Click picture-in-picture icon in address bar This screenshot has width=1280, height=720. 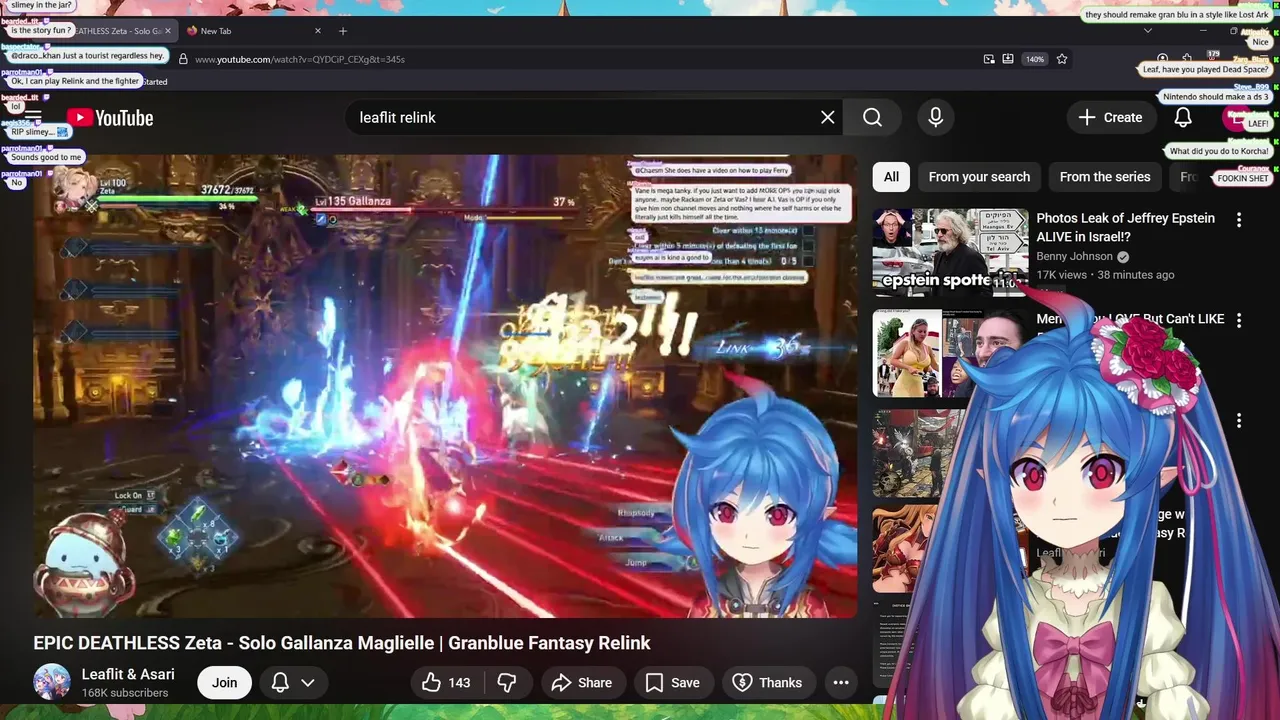(x=989, y=59)
